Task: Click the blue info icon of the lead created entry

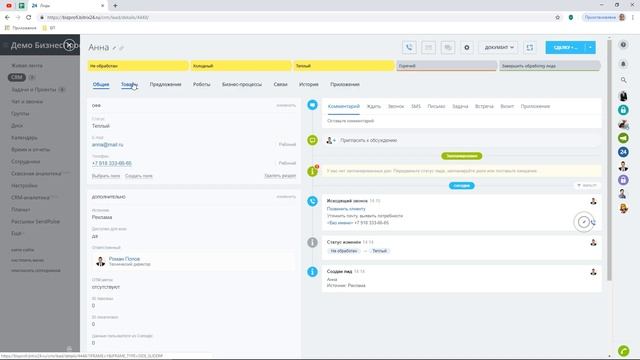Action: tap(312, 271)
